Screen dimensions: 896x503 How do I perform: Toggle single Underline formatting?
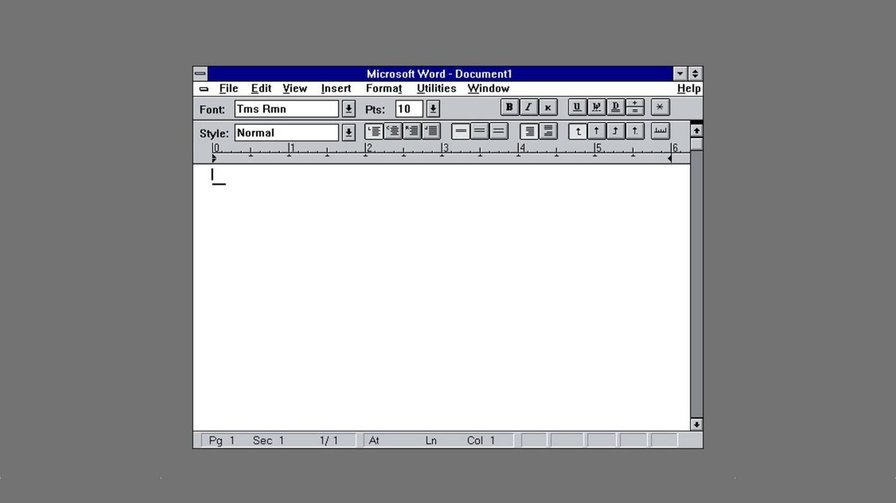pyautogui.click(x=577, y=107)
